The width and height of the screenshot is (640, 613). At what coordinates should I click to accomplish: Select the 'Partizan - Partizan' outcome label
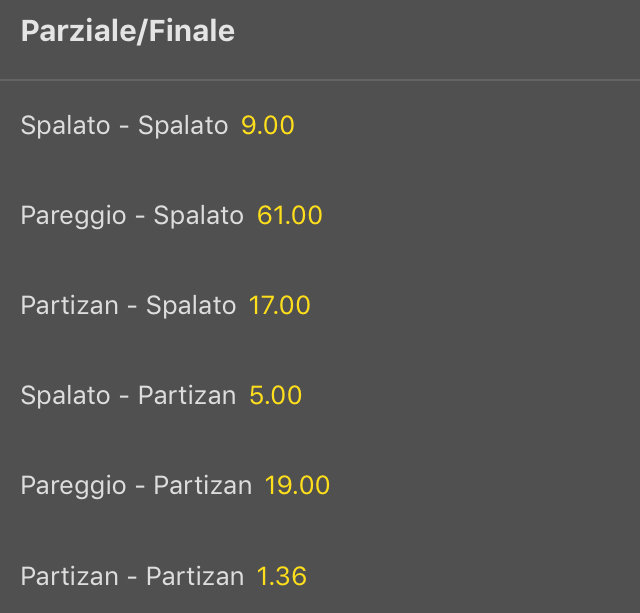click(132, 576)
